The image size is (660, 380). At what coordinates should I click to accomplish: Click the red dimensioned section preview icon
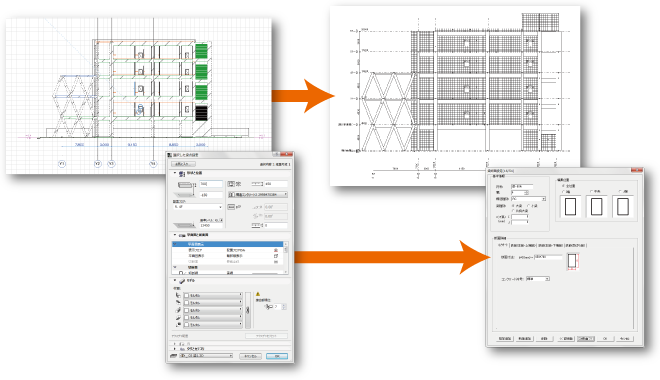(x=572, y=261)
